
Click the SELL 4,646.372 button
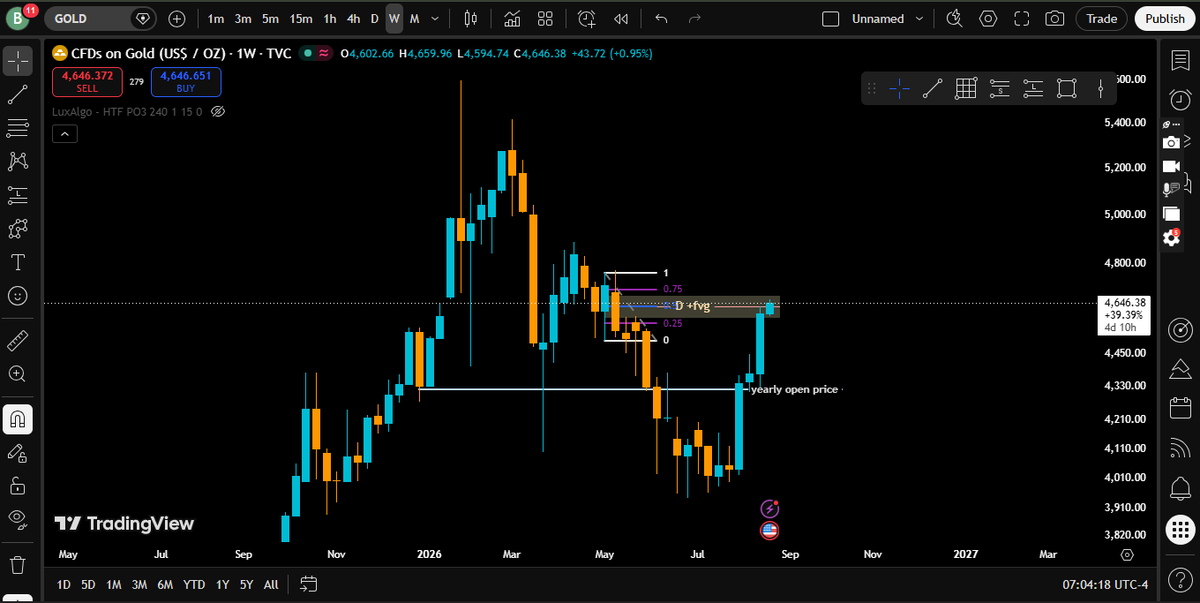(x=86, y=82)
